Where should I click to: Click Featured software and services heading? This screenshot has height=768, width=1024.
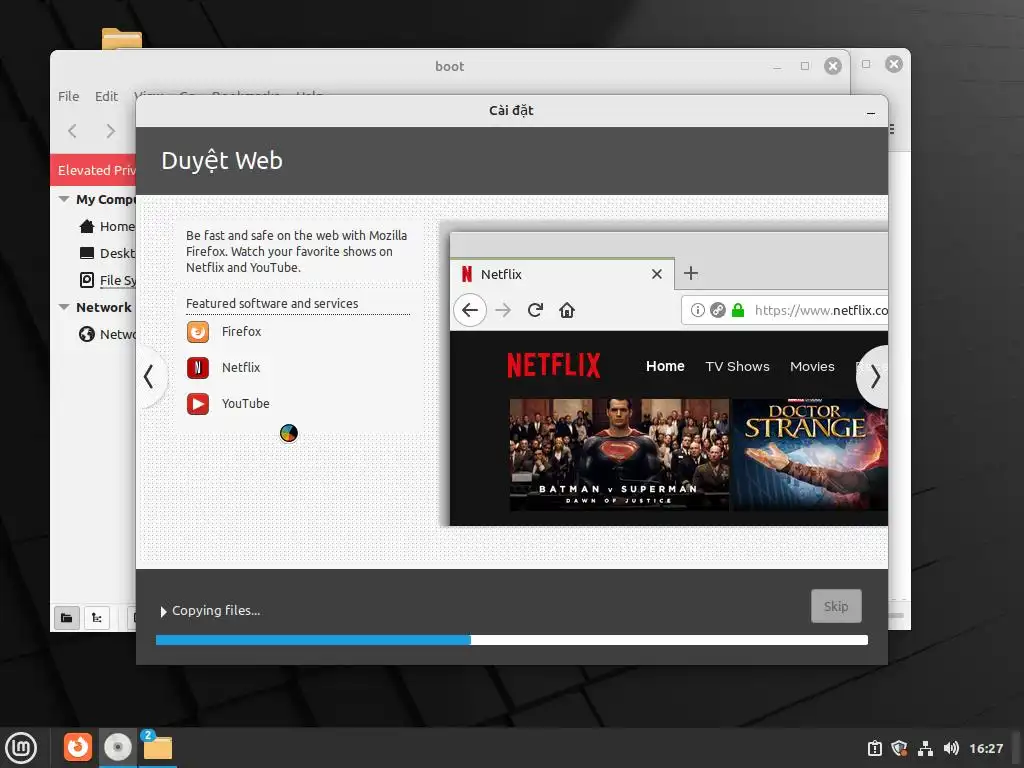[x=272, y=304]
